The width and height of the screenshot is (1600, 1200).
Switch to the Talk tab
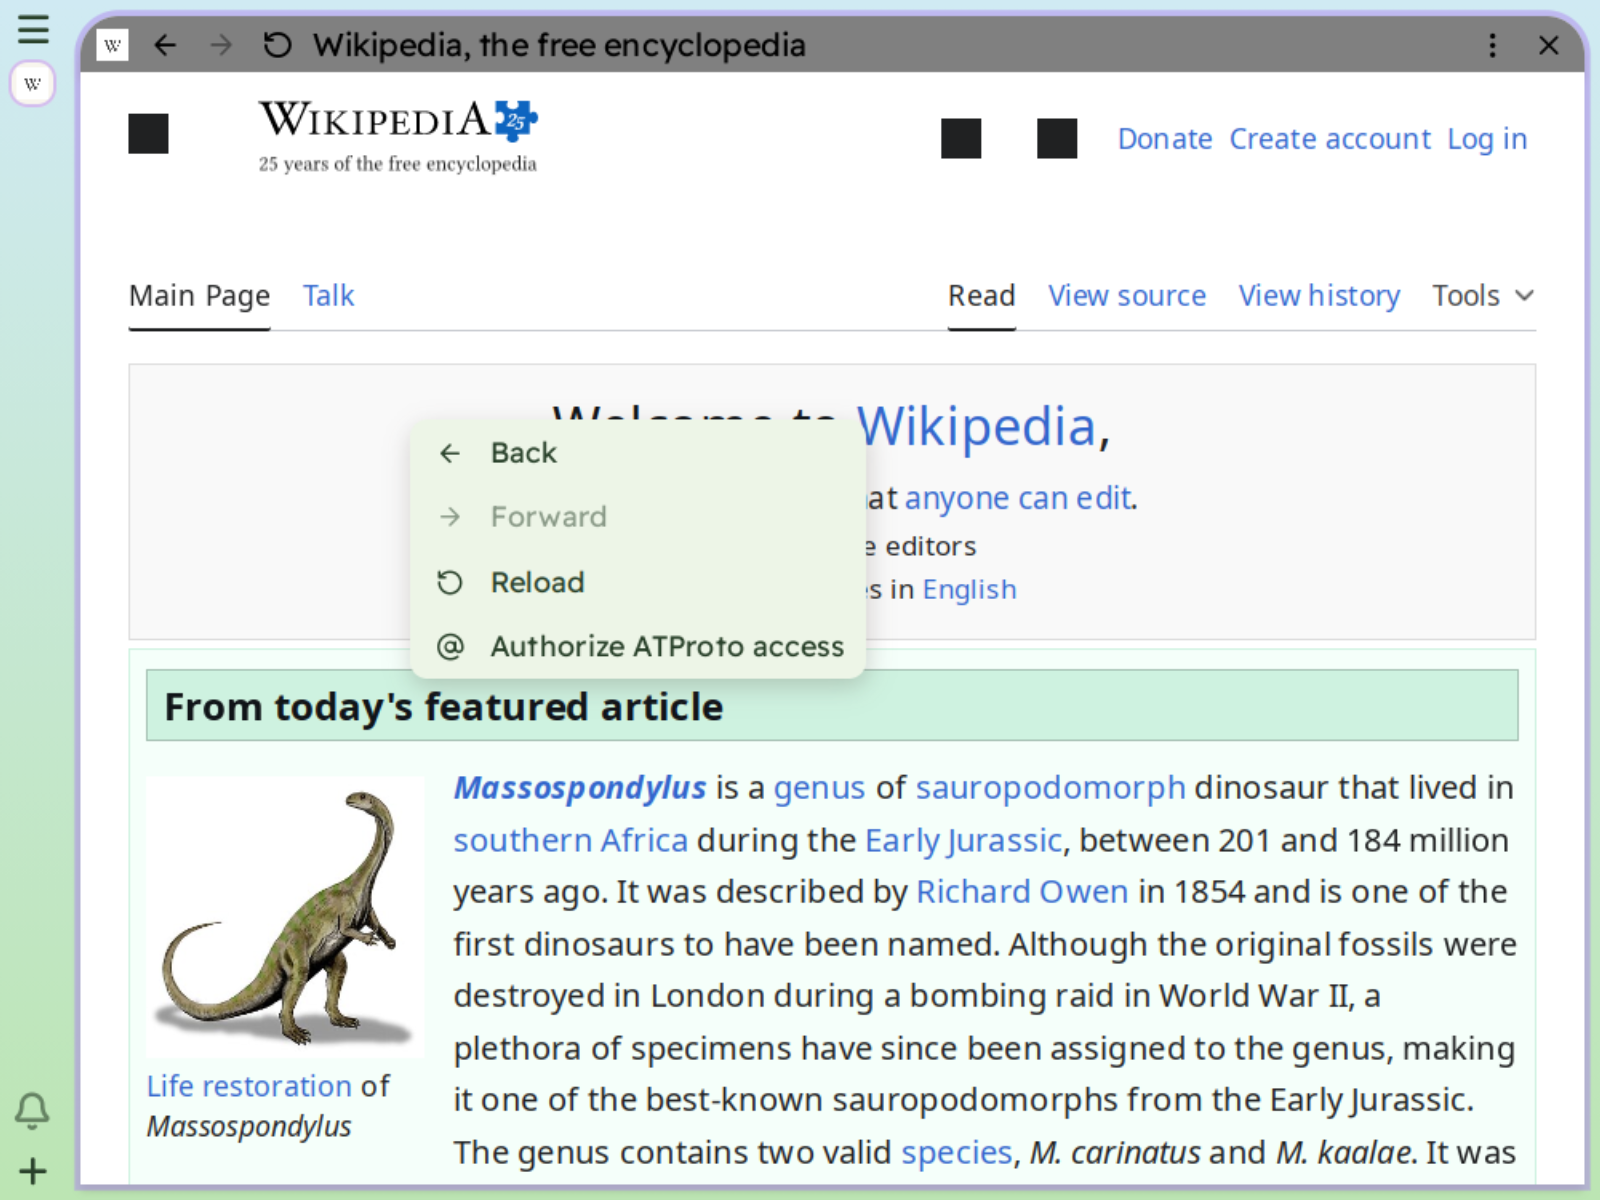click(x=328, y=295)
